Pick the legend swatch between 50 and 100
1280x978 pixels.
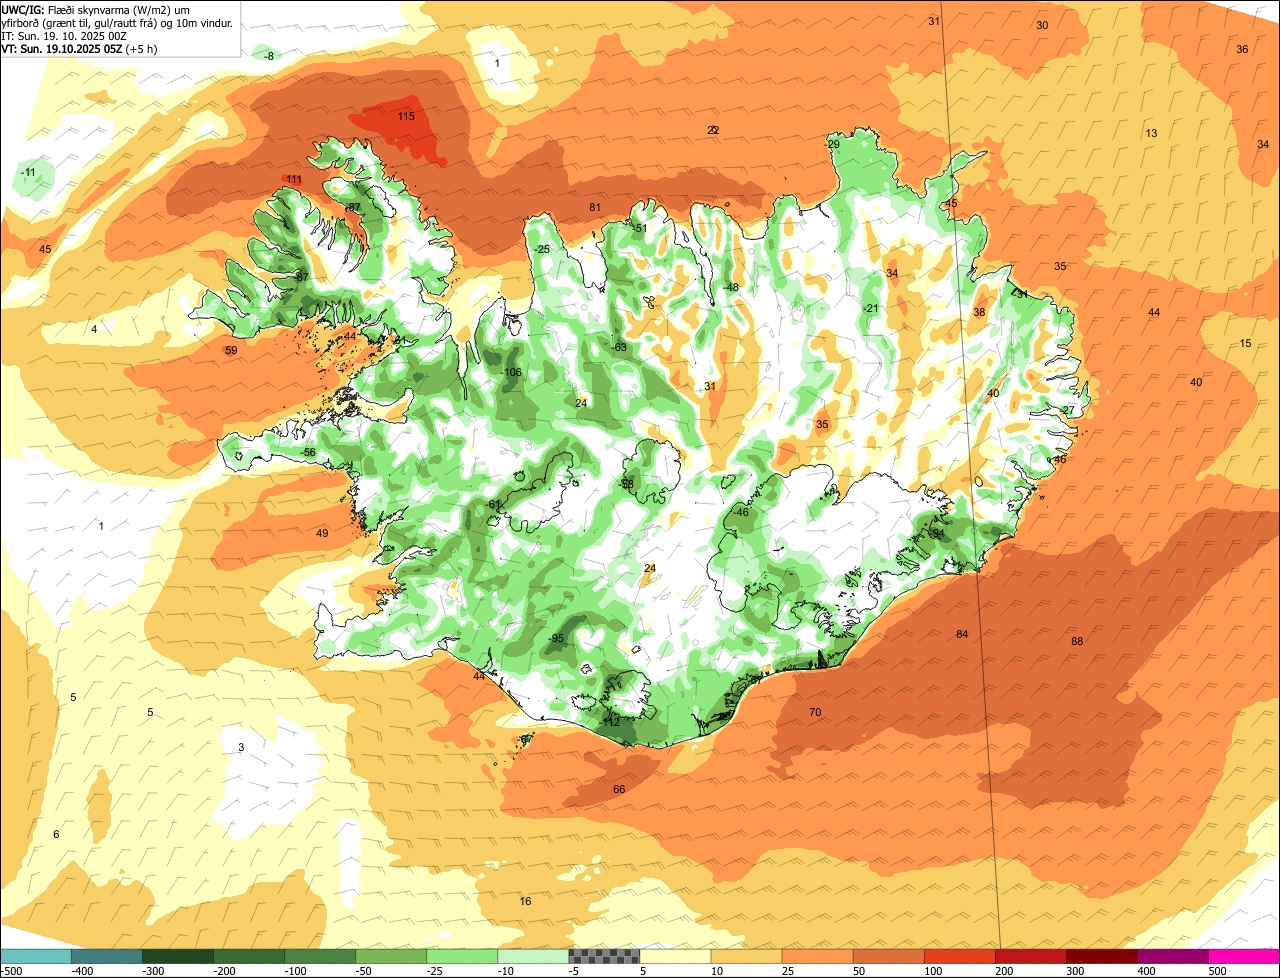888,956
